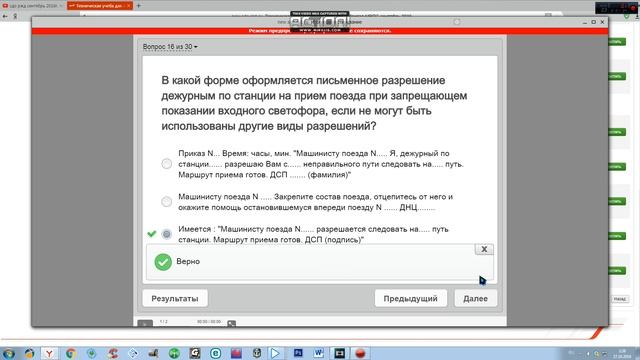
Task: Click the green 'Верно' checkmark icon
Action: click(x=163, y=262)
